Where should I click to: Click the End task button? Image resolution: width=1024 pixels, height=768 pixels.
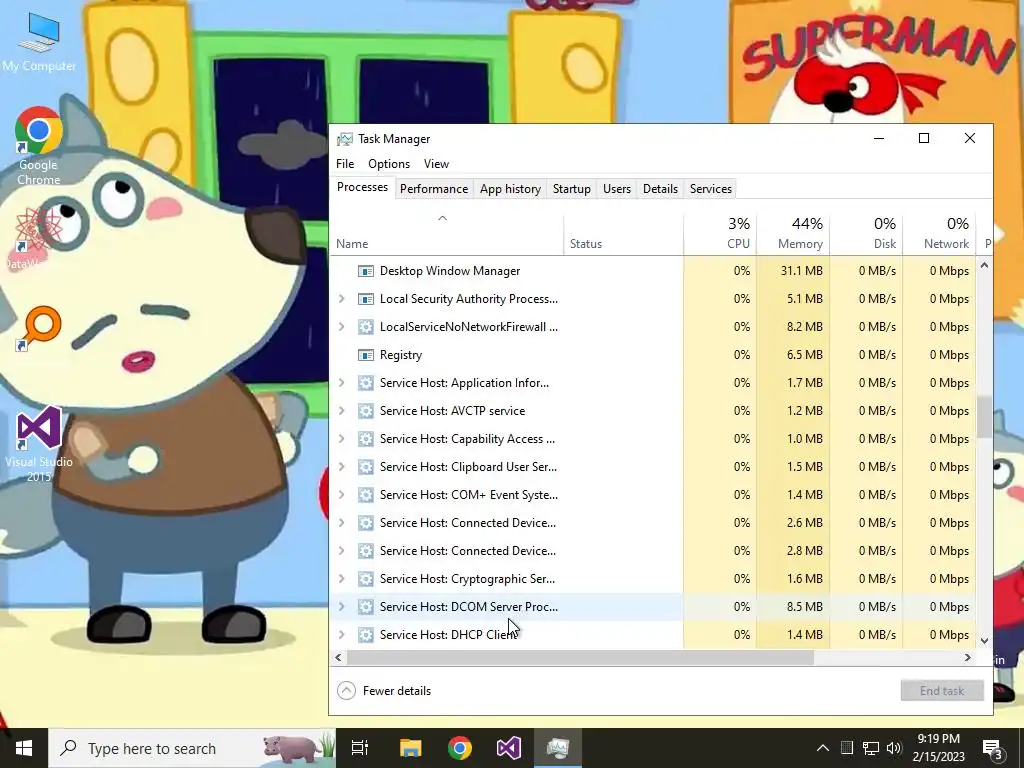click(x=942, y=691)
